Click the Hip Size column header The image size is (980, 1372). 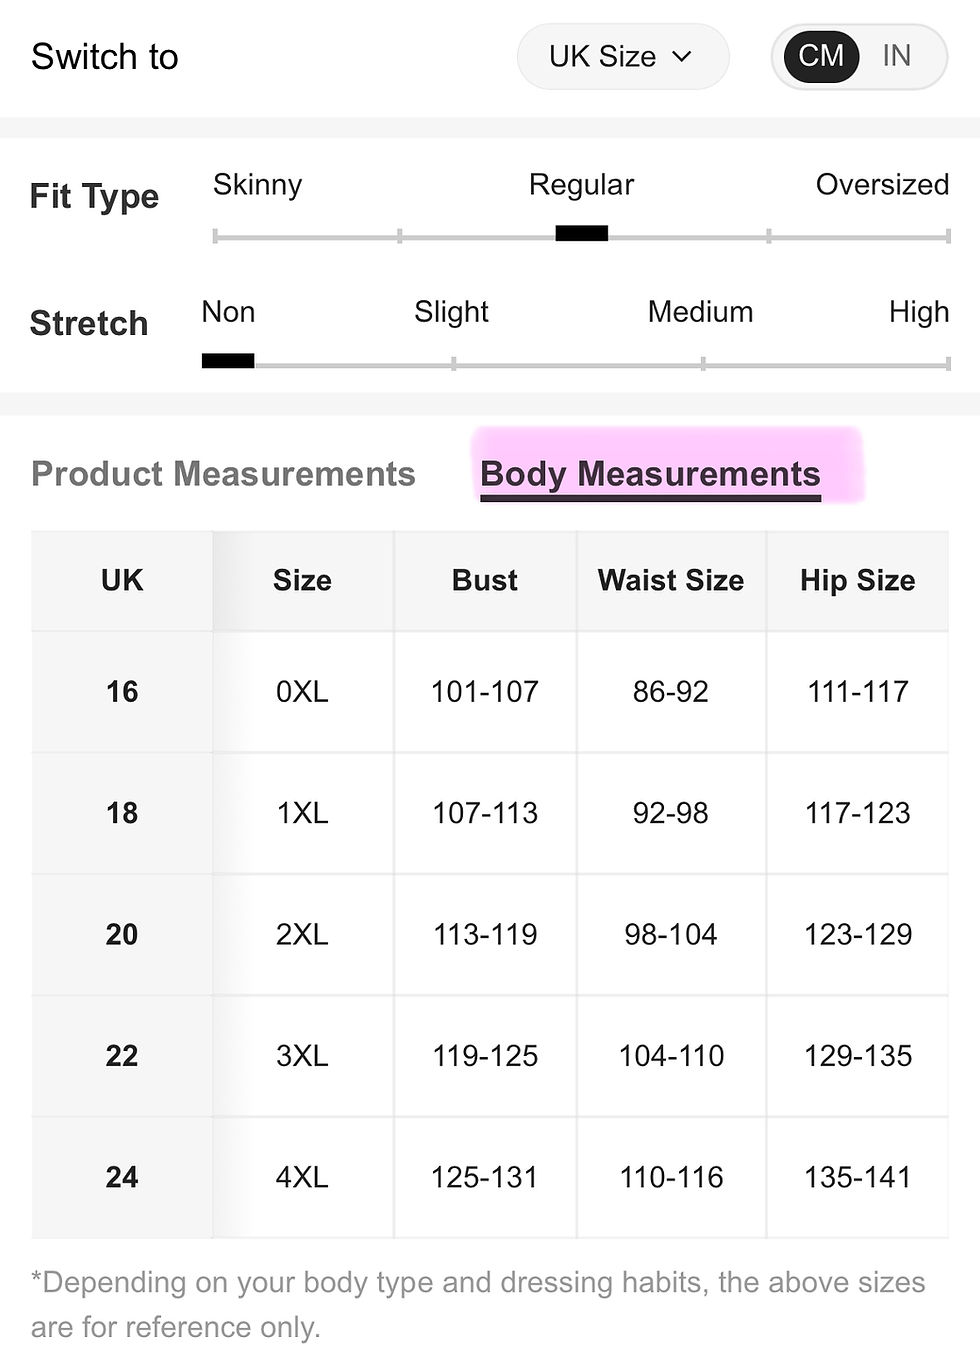tap(858, 581)
